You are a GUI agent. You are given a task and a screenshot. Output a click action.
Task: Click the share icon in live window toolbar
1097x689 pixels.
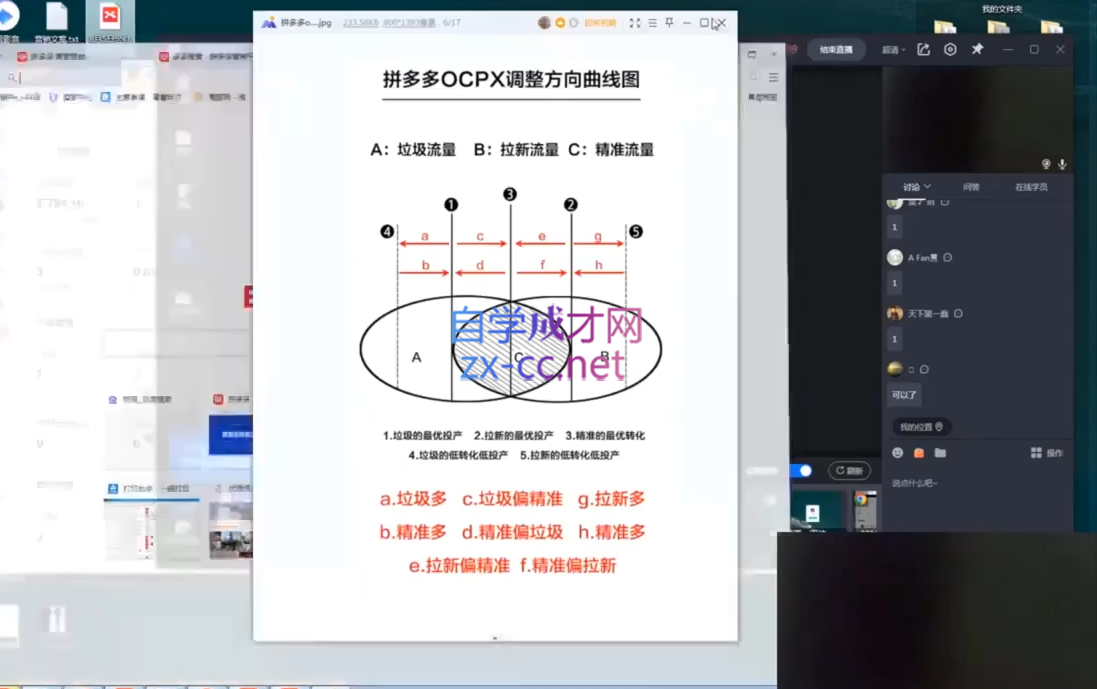[923, 50]
